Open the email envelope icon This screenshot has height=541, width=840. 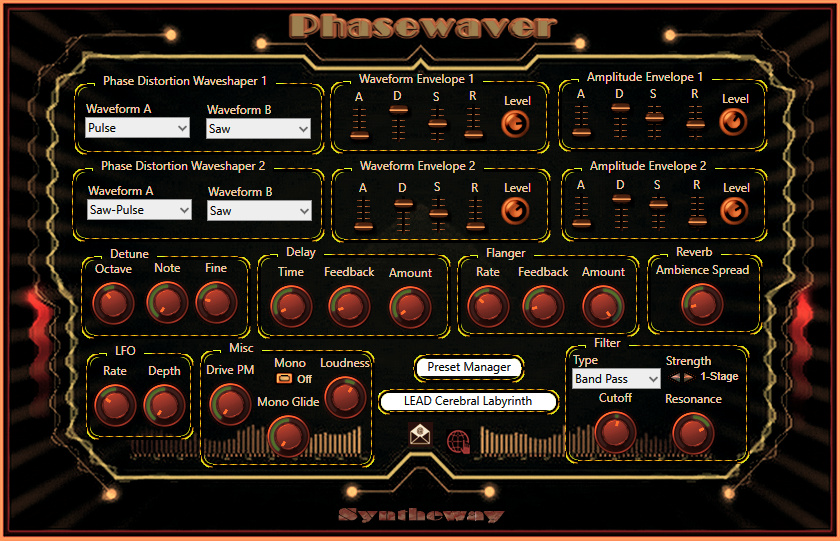tap(420, 434)
